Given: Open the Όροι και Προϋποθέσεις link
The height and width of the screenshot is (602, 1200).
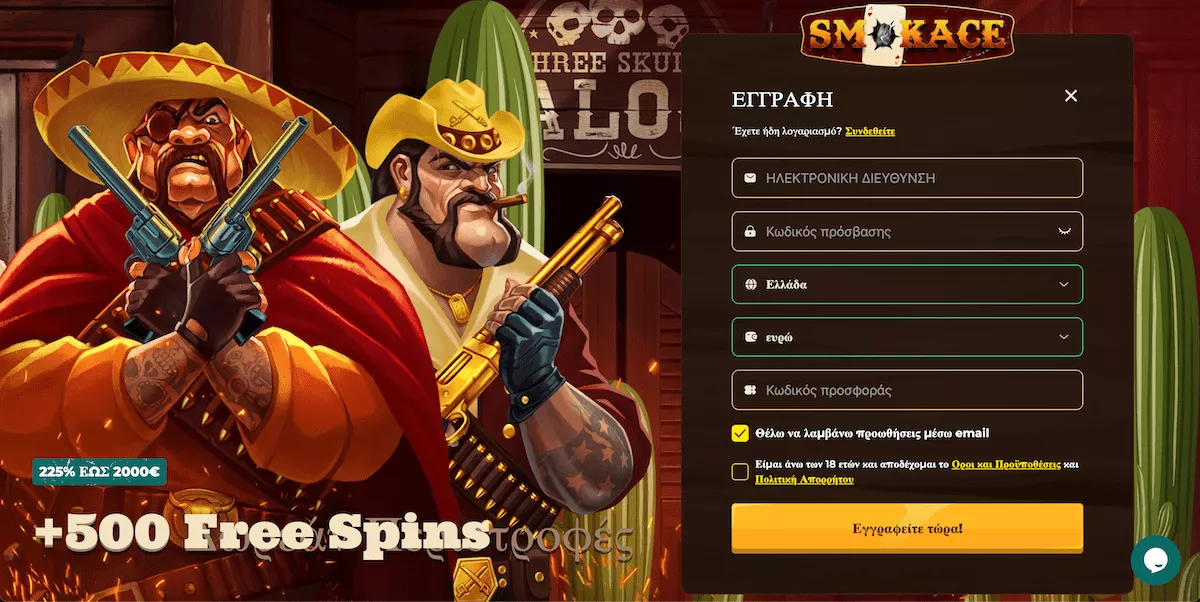Looking at the screenshot, I should 1006,465.
